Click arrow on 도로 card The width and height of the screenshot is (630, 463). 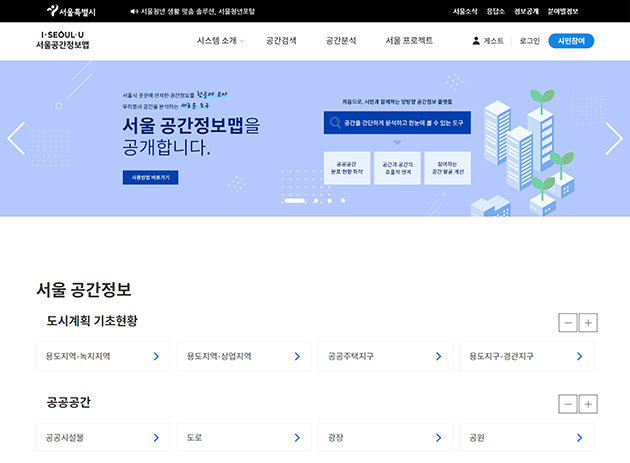pyautogui.click(x=297, y=438)
